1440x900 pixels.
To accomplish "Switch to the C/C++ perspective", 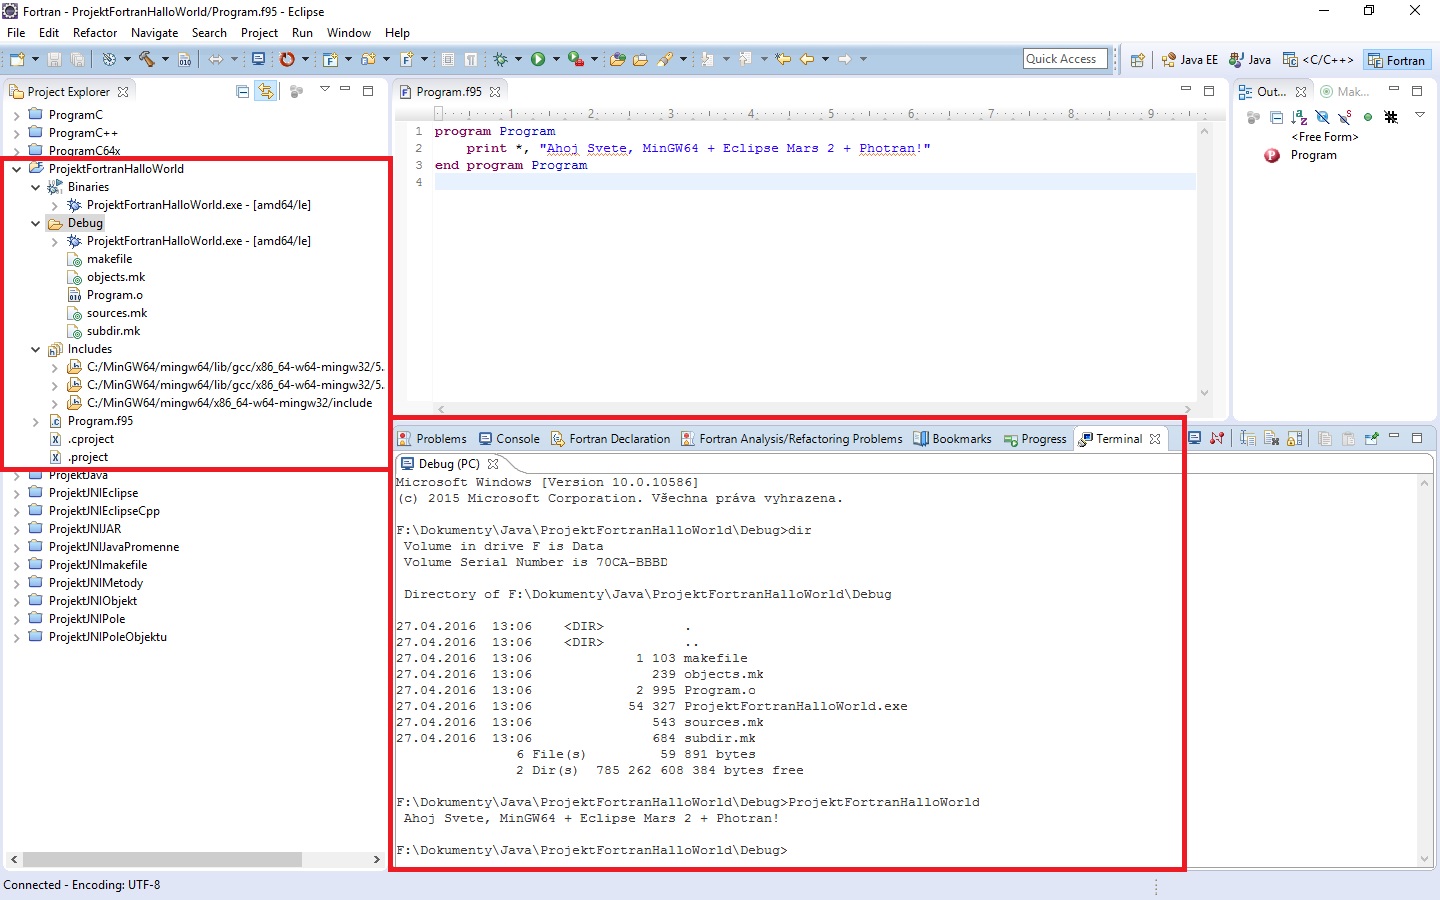I will click(x=1318, y=60).
